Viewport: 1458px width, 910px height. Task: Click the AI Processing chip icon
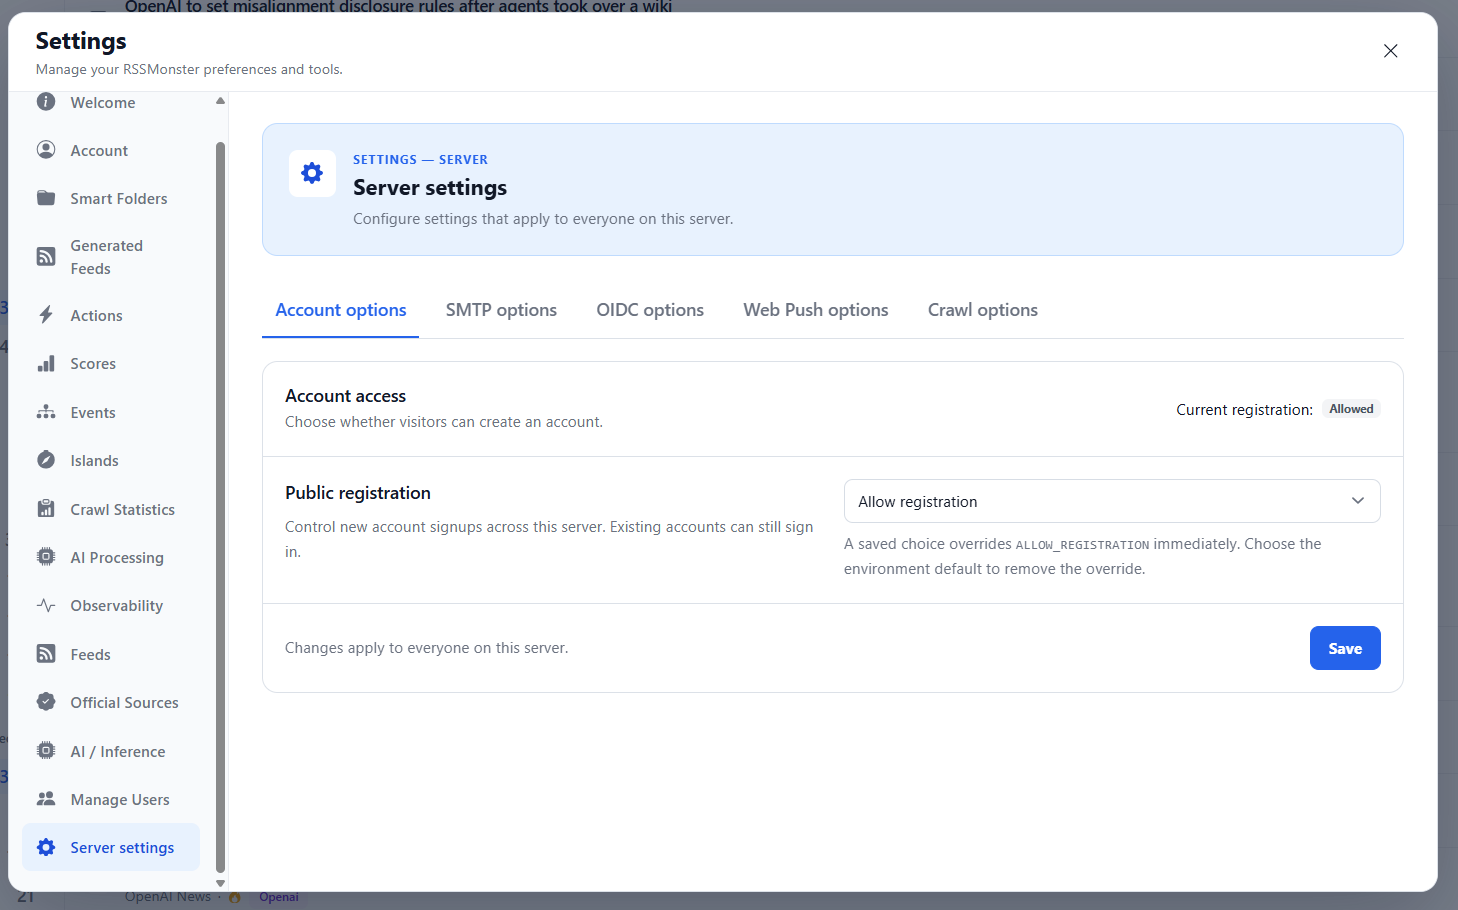pyautogui.click(x=46, y=557)
